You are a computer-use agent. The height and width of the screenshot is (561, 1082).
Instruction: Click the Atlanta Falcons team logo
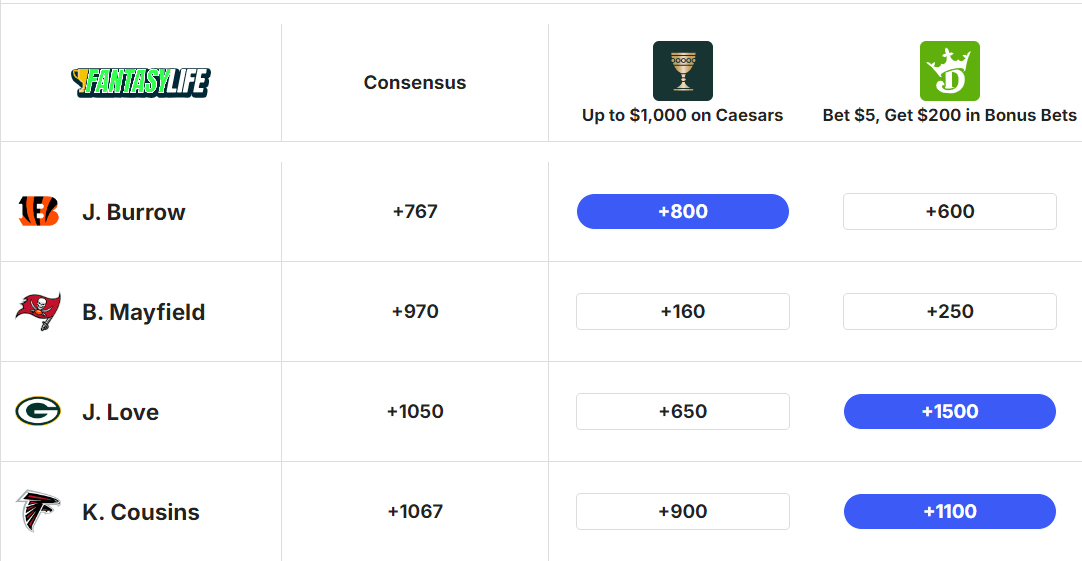point(38,511)
